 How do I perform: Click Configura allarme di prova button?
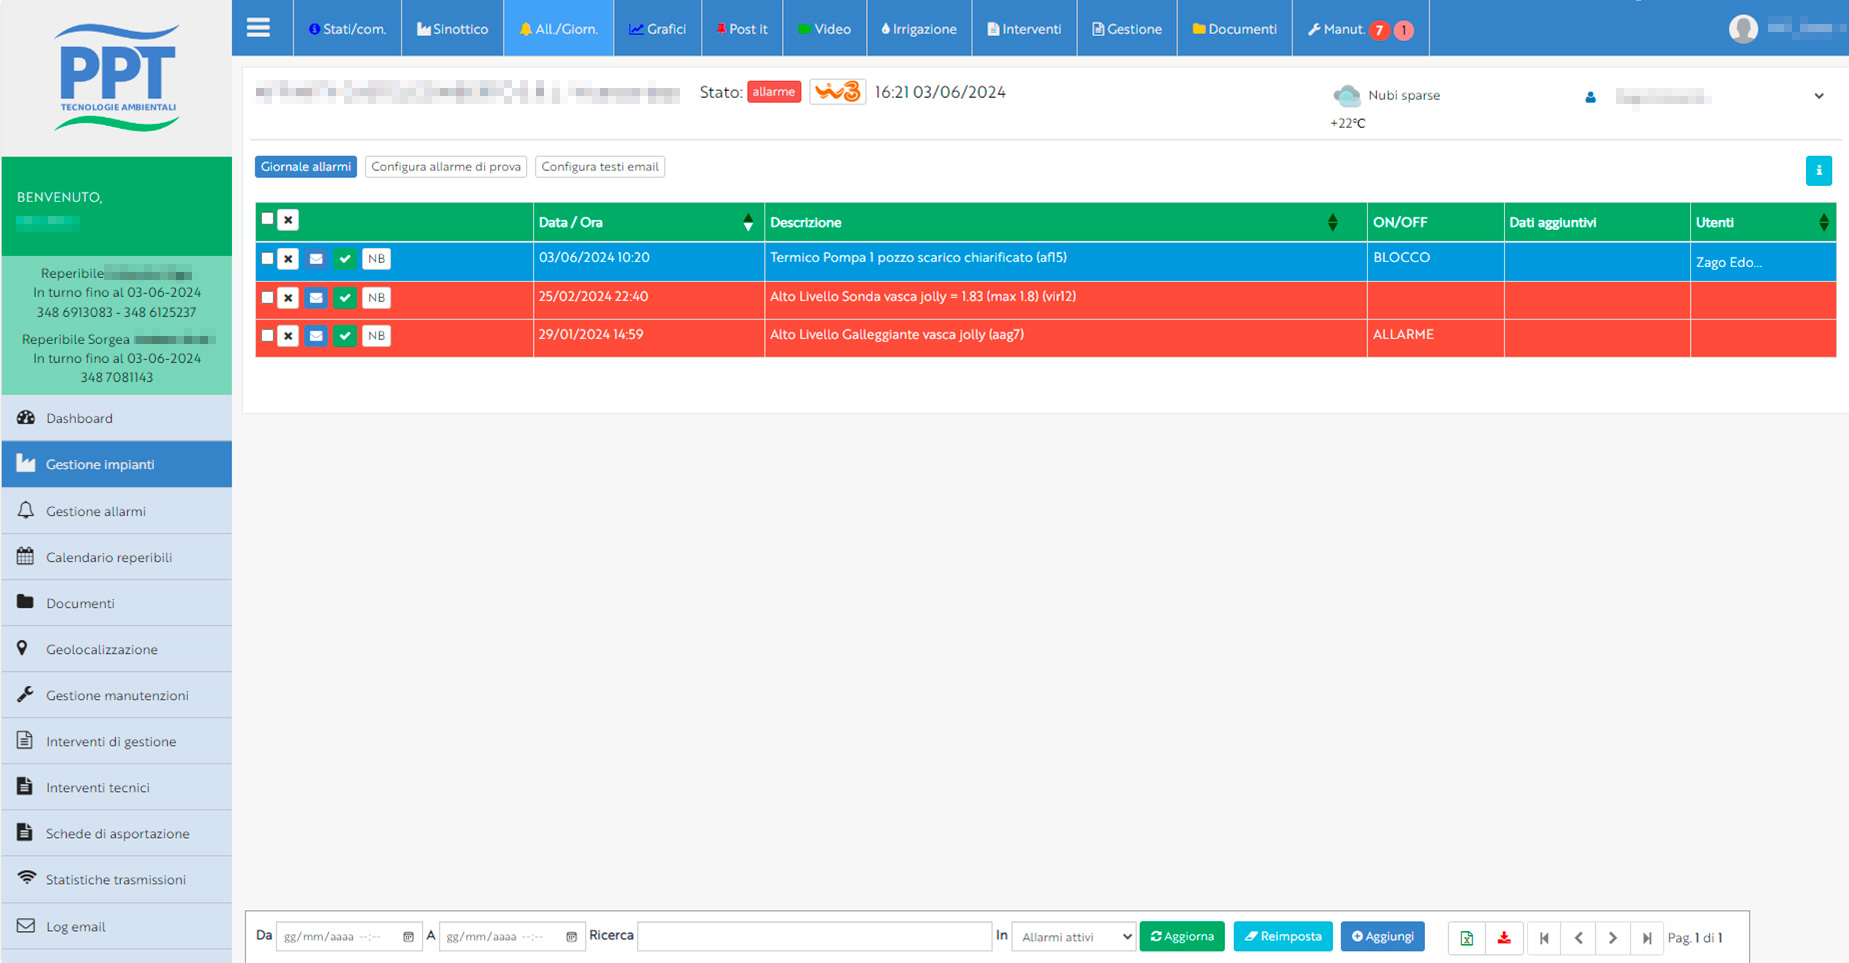pyautogui.click(x=446, y=167)
